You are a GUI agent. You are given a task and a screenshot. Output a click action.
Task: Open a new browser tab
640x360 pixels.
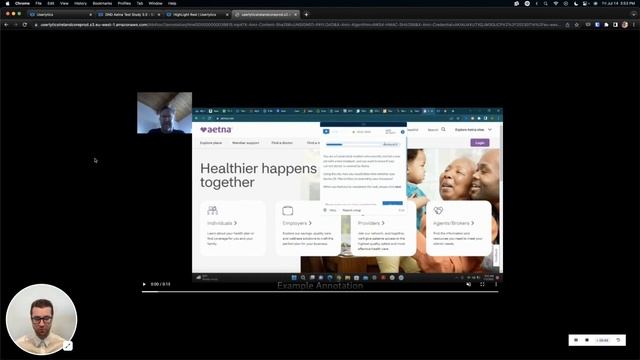coord(307,14)
